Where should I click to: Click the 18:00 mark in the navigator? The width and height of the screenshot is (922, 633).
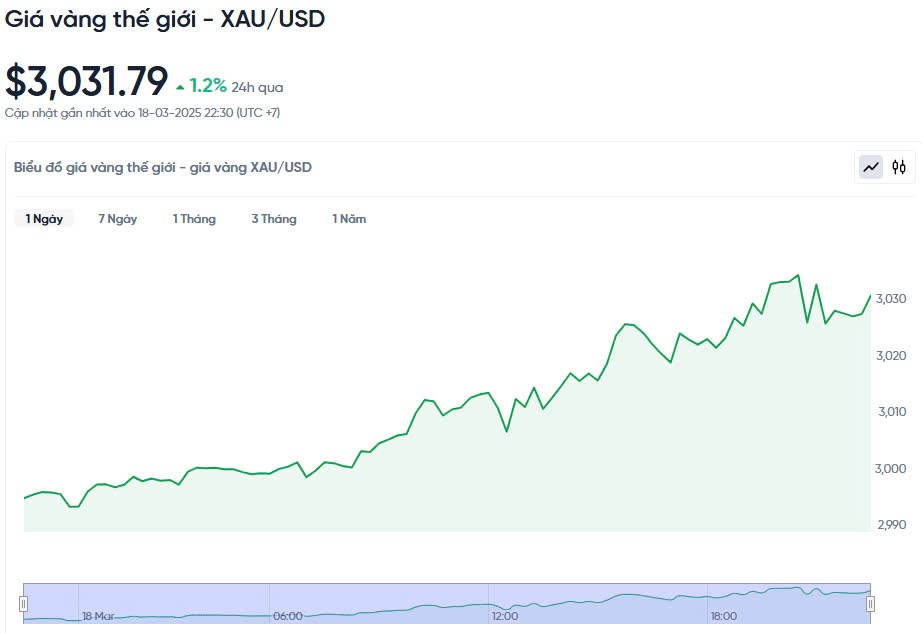coord(723,616)
